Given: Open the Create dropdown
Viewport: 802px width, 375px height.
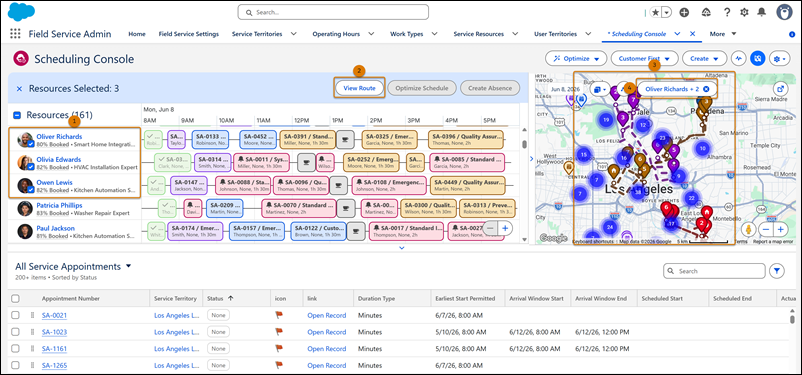Looking at the screenshot, I should click(704, 59).
